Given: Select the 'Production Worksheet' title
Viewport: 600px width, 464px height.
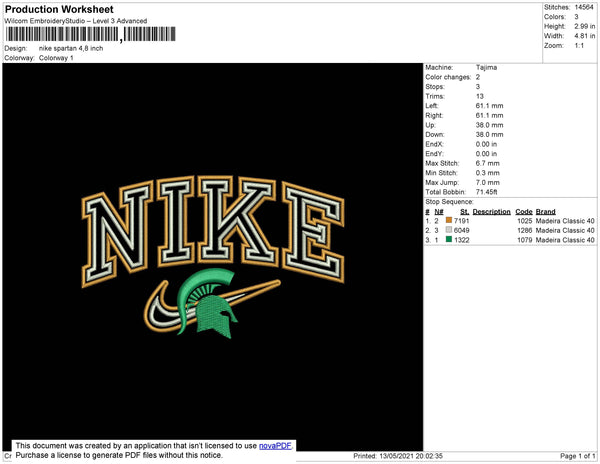Looking at the screenshot, I should pyautogui.click(x=59, y=10).
